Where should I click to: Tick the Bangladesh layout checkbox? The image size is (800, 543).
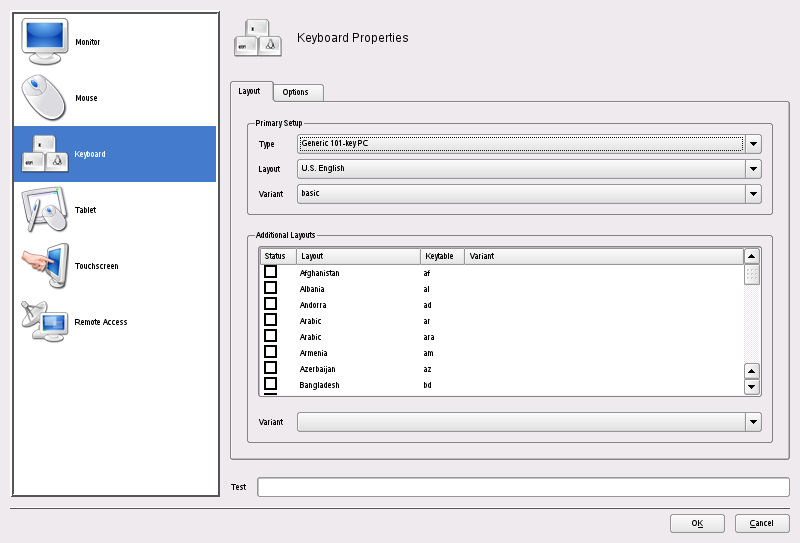[270, 384]
